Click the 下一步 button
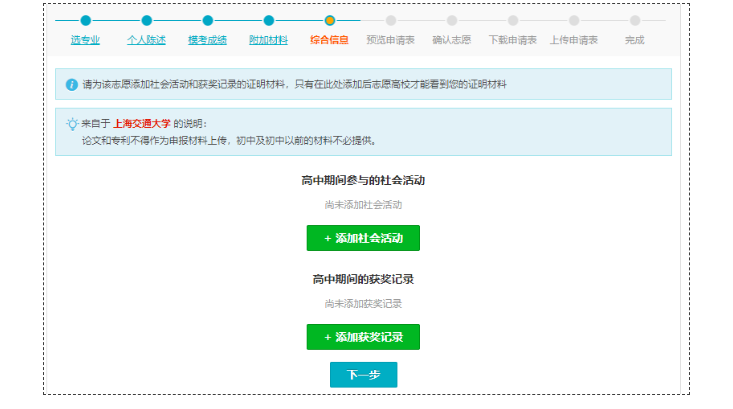The image size is (733, 409). [363, 375]
